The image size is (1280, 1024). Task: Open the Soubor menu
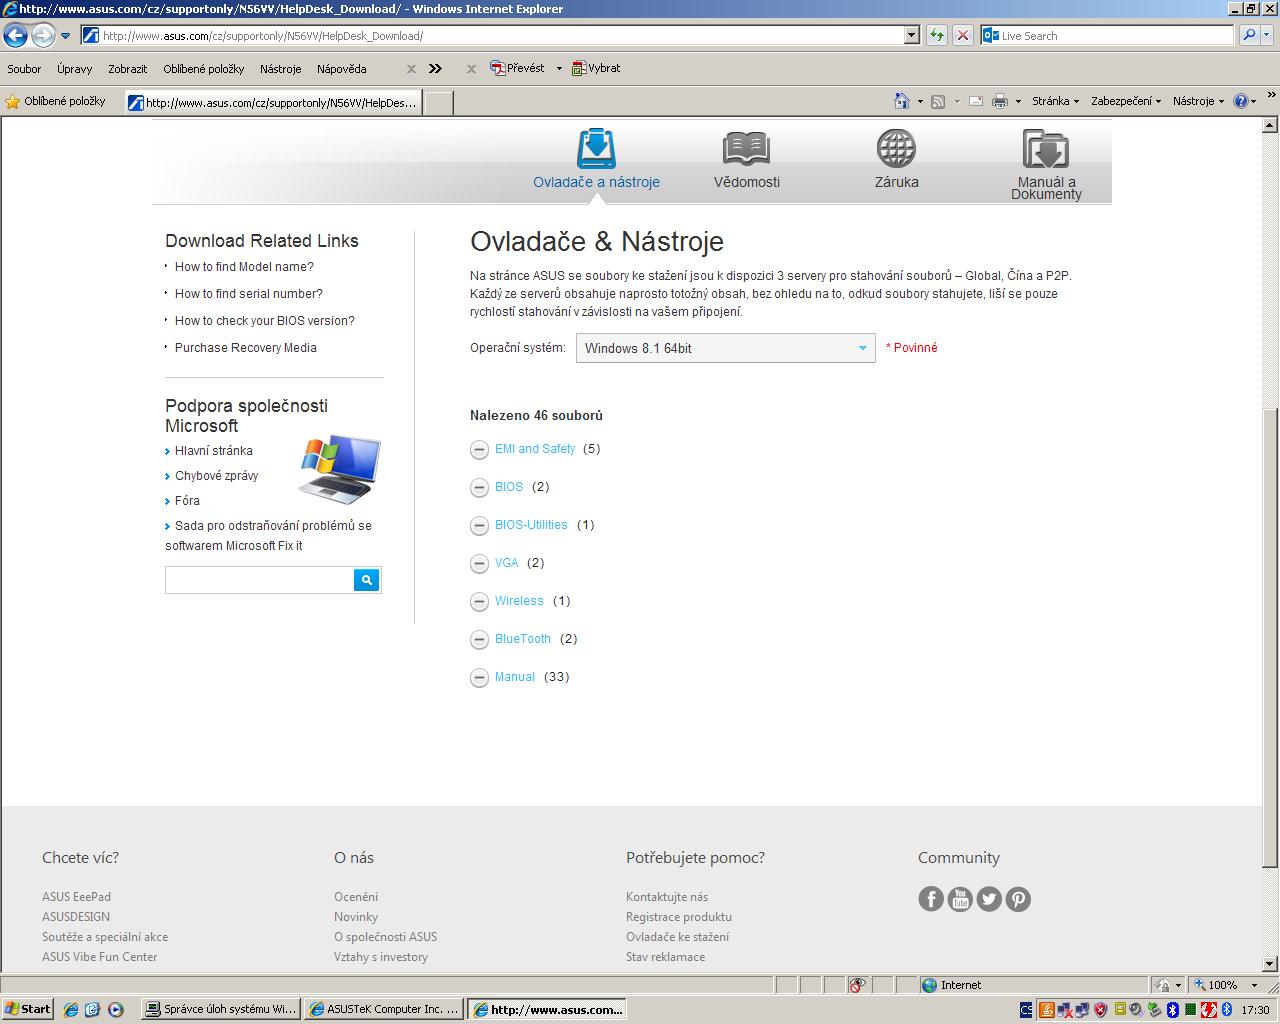click(x=24, y=69)
